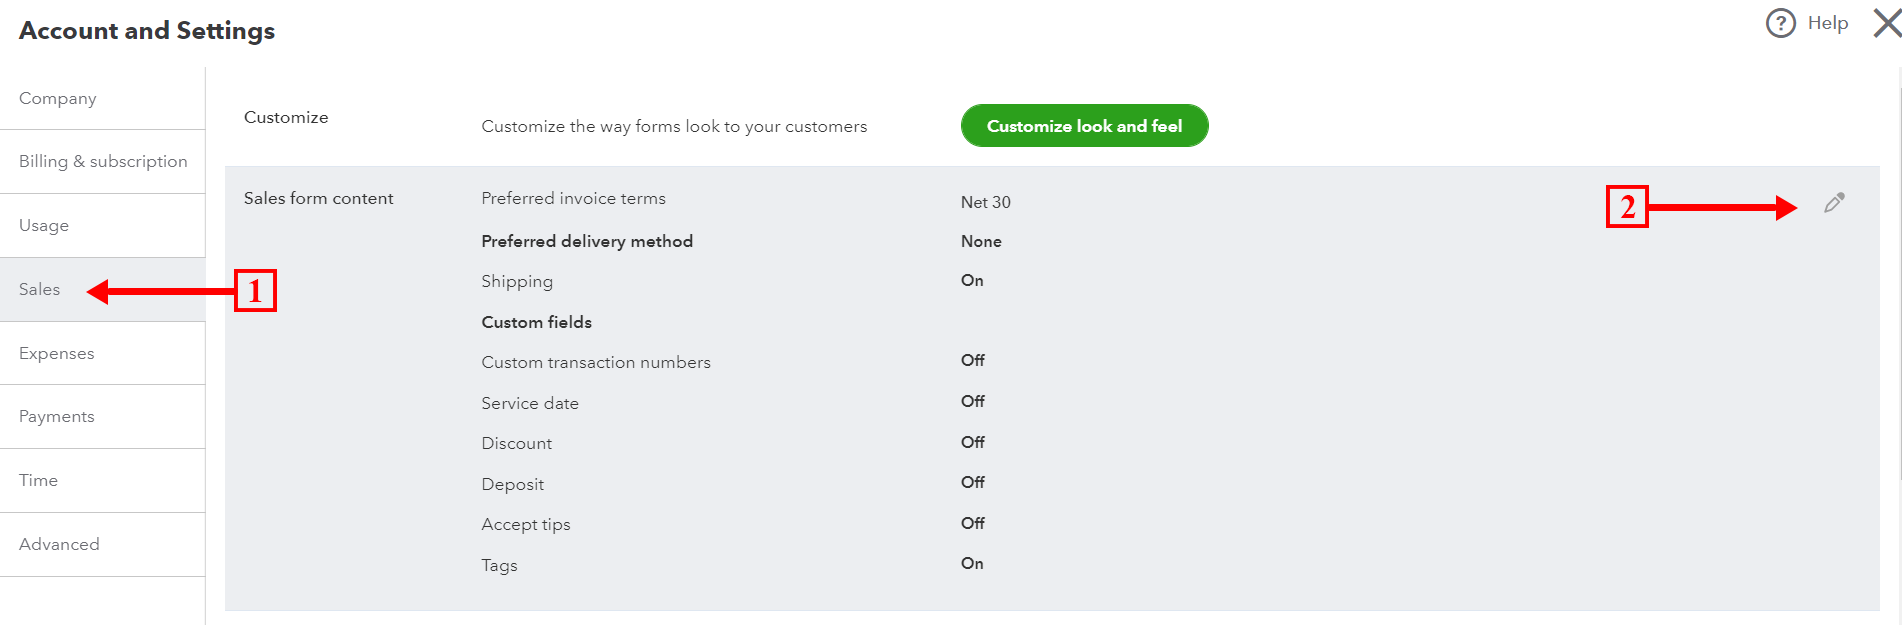Switch to Billing & subscription tab
This screenshot has height=625, width=1902.
[103, 161]
